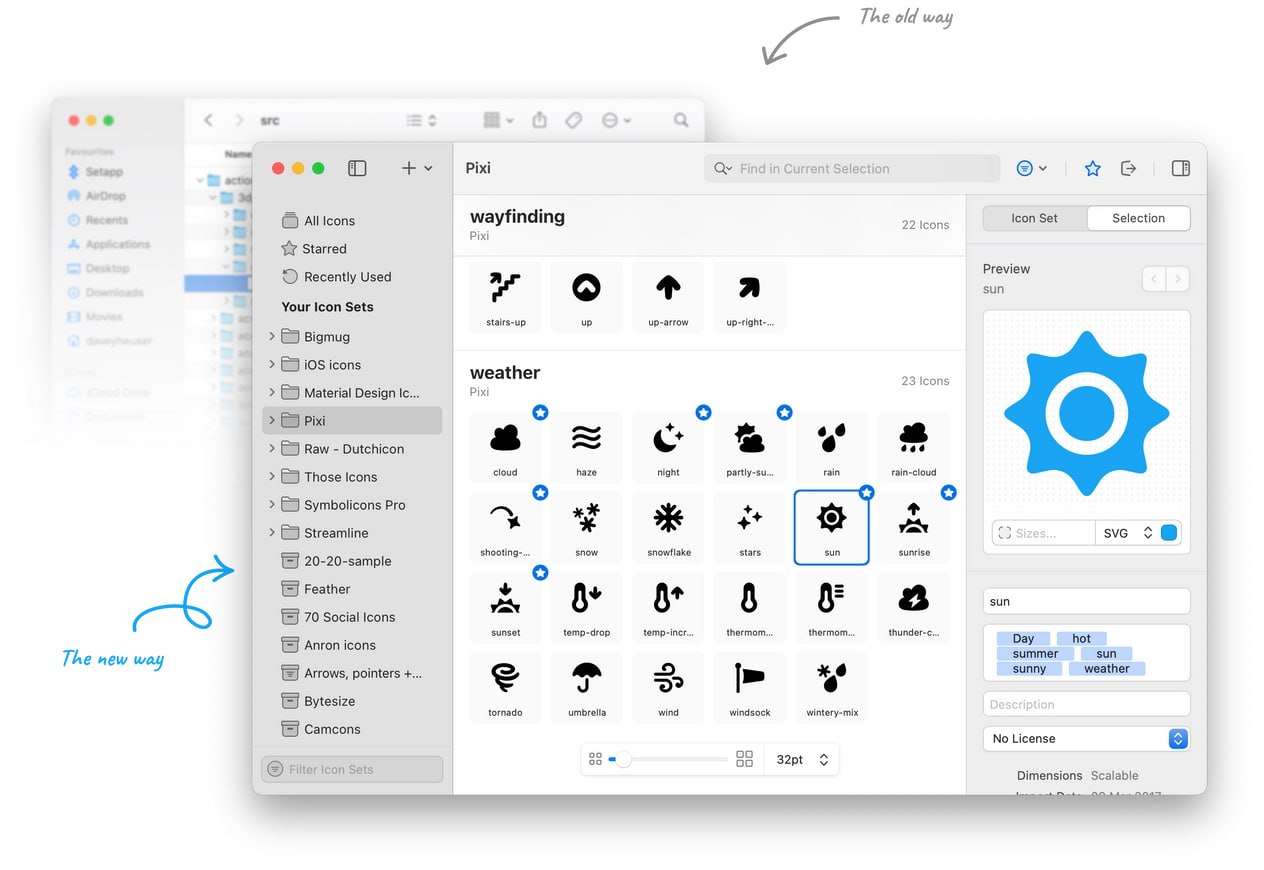Expand the Pixi folder
The width and height of the screenshot is (1264, 870).
pos(272,420)
